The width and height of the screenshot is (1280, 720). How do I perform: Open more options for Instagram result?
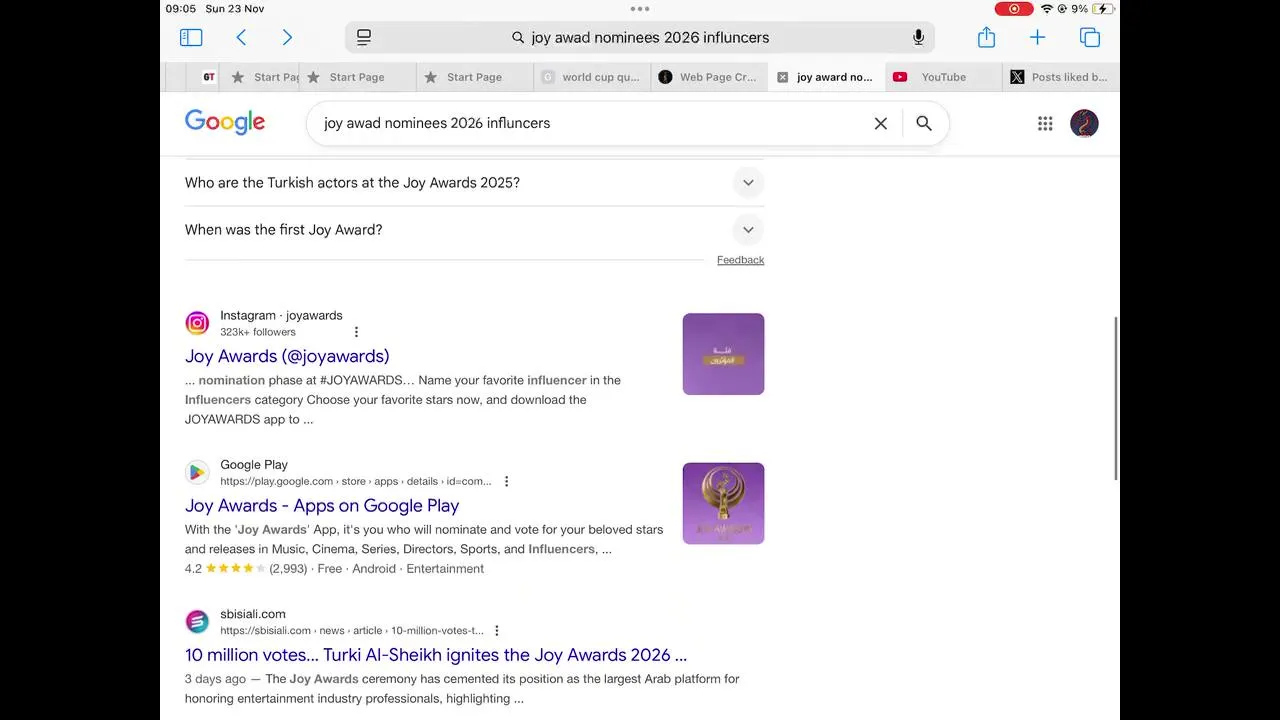coord(356,332)
